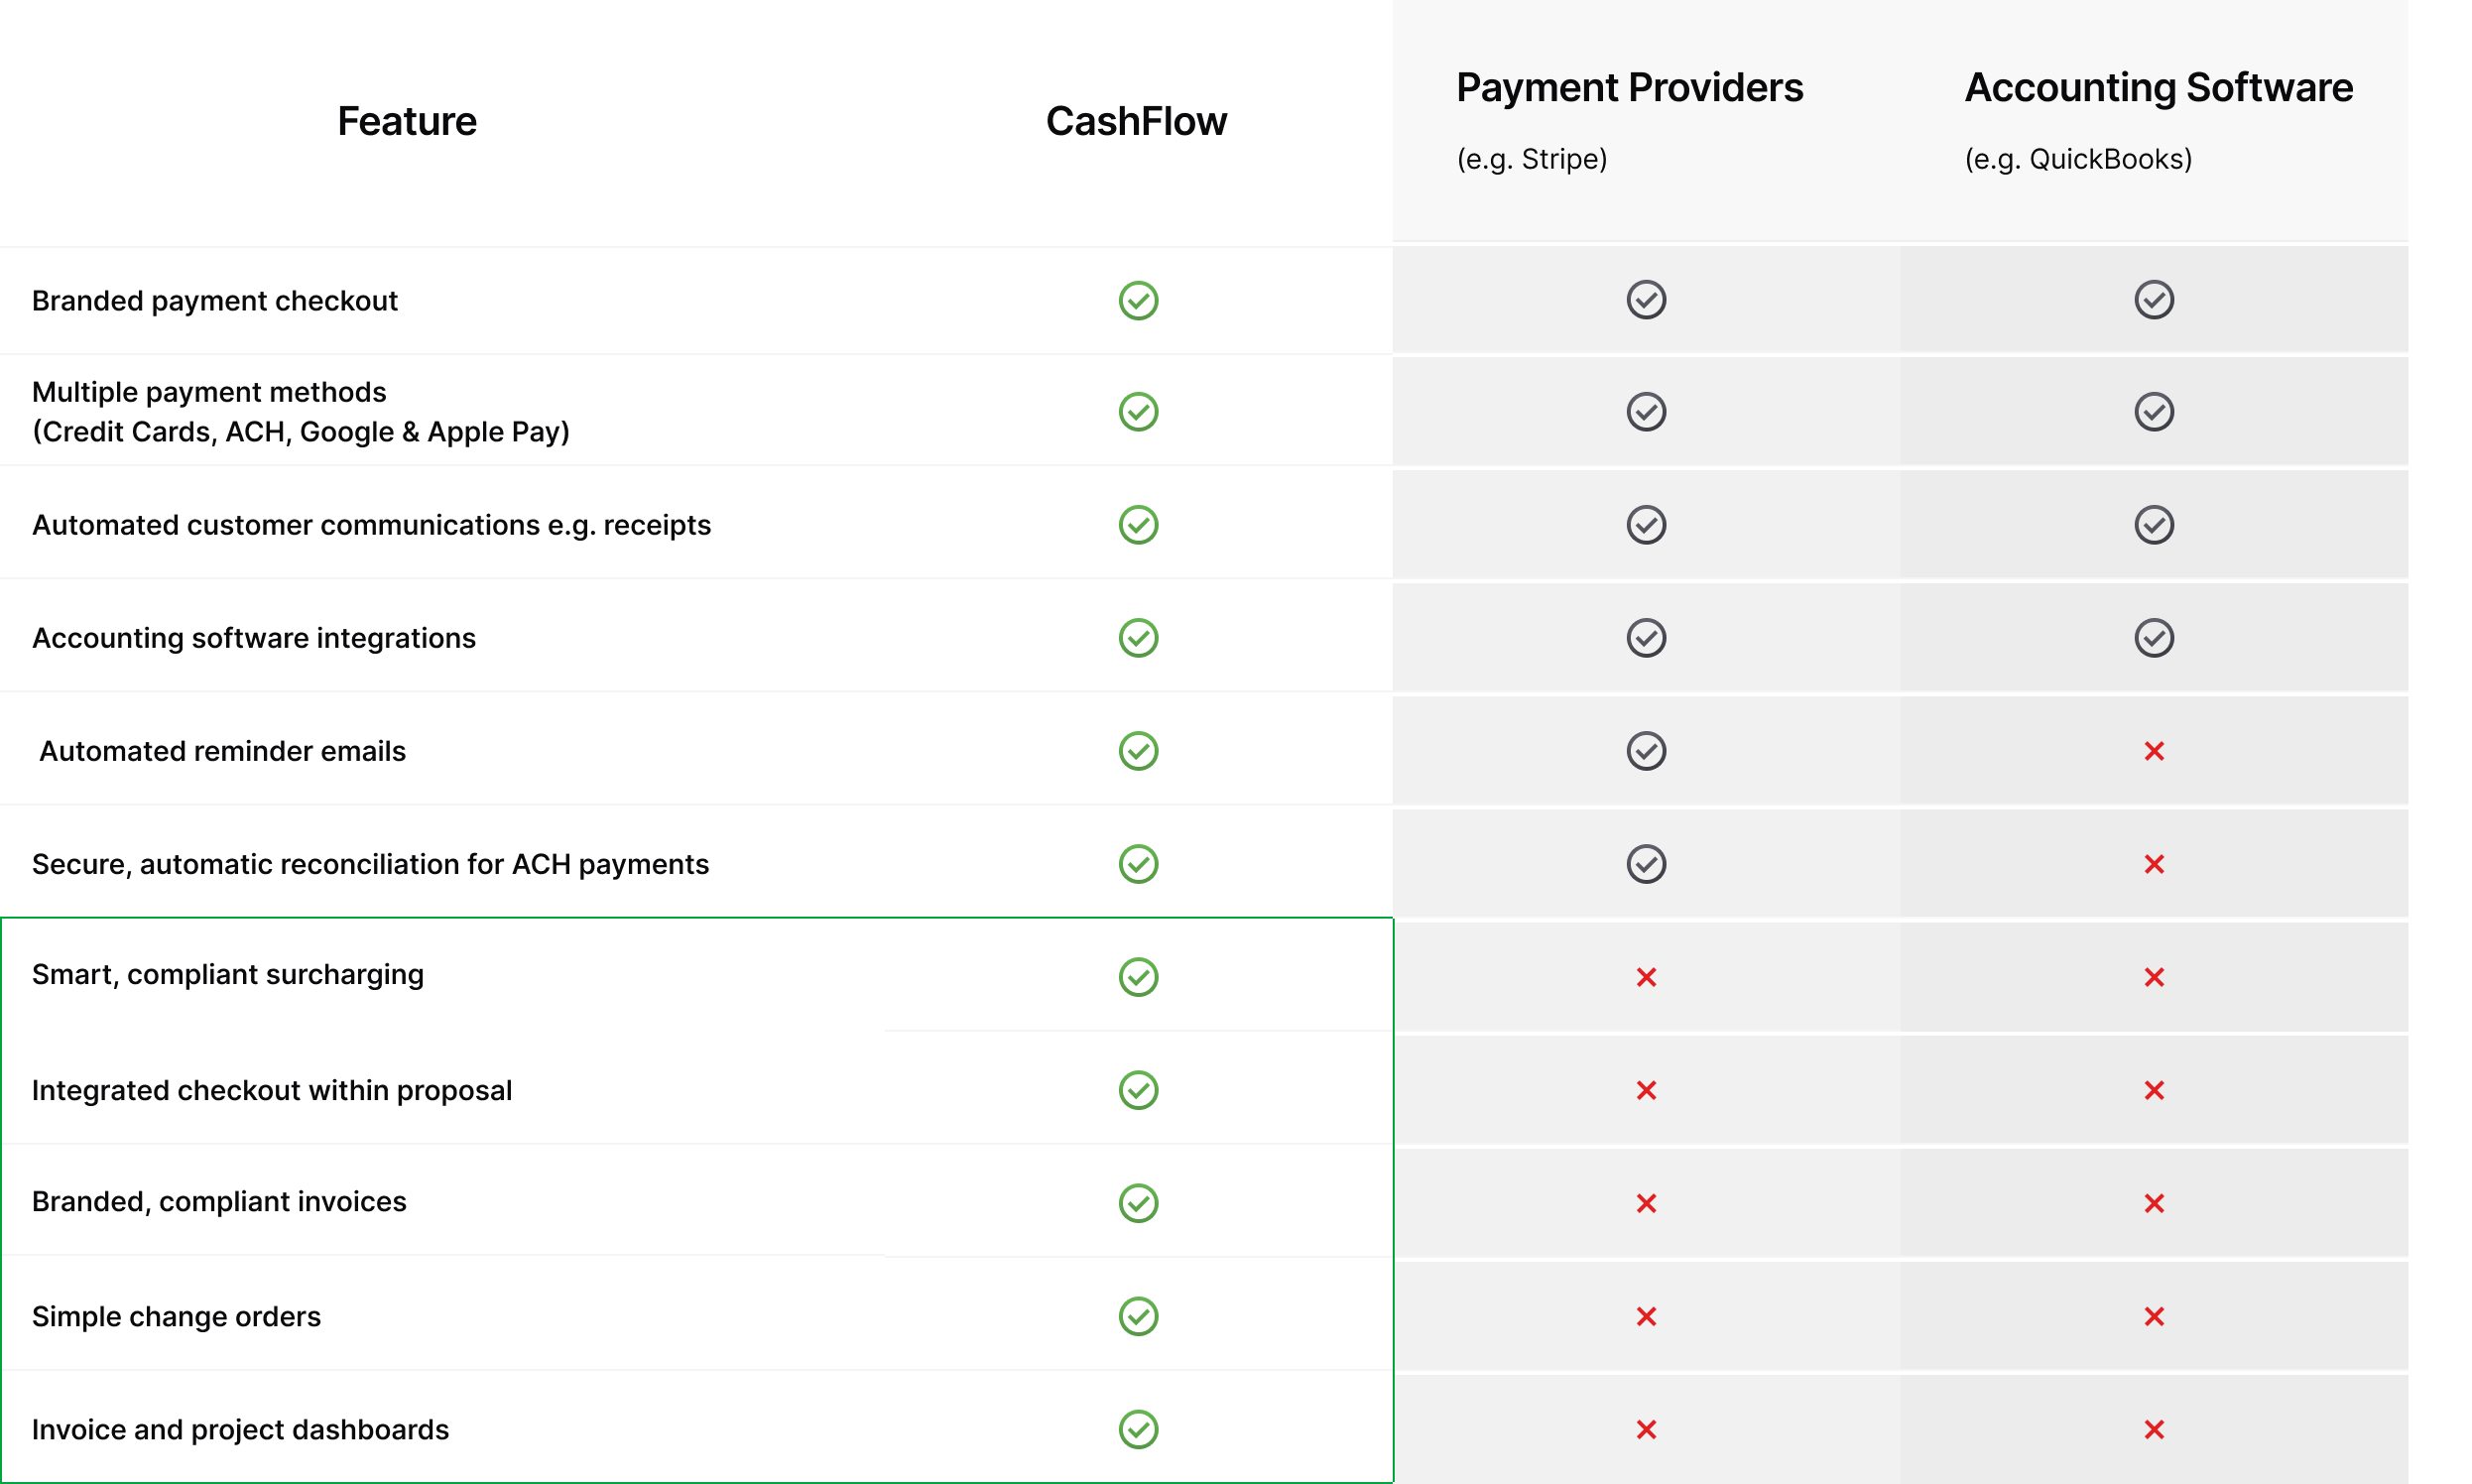Click the Accounting Software column heading

[2158, 88]
